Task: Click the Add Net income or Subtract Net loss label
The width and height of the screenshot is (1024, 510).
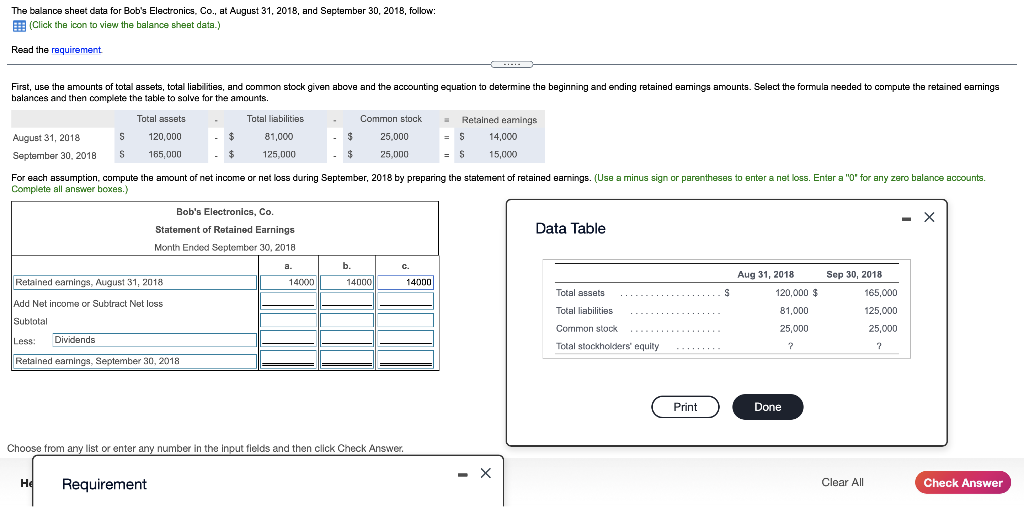Action: [88, 304]
